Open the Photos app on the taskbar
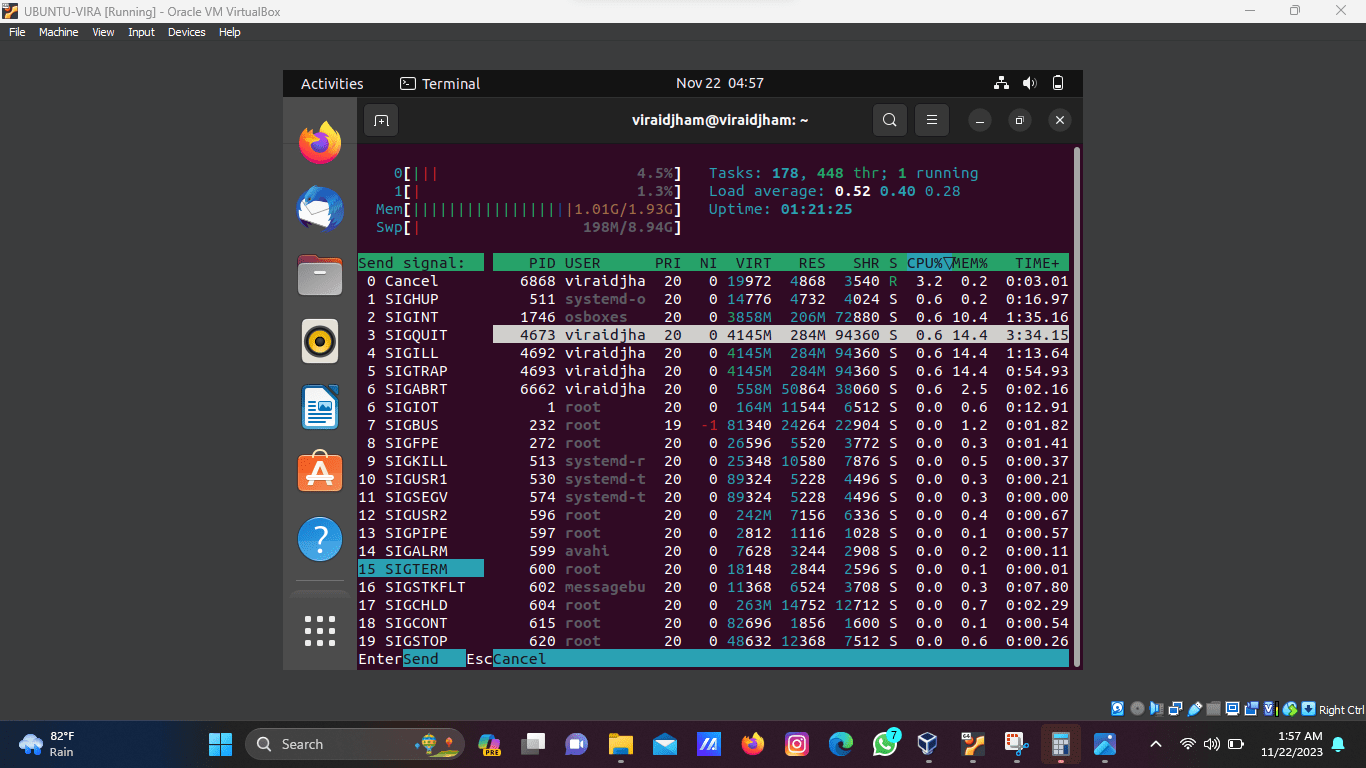 (1105, 744)
